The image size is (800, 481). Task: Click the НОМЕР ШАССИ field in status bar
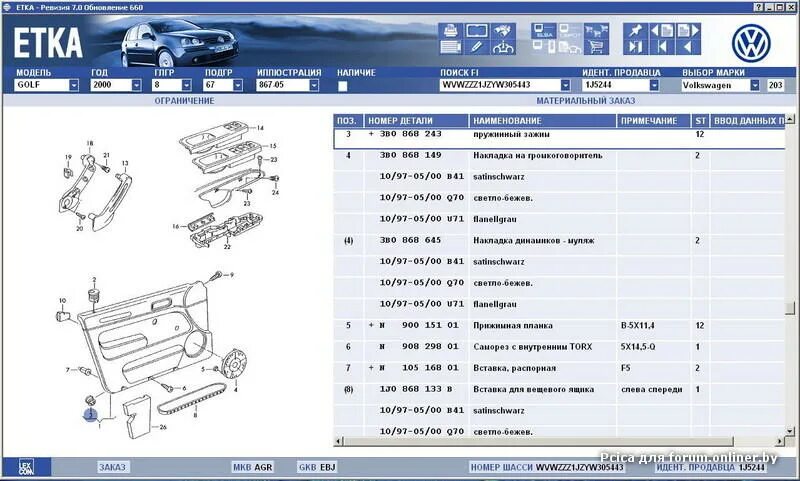(547, 467)
